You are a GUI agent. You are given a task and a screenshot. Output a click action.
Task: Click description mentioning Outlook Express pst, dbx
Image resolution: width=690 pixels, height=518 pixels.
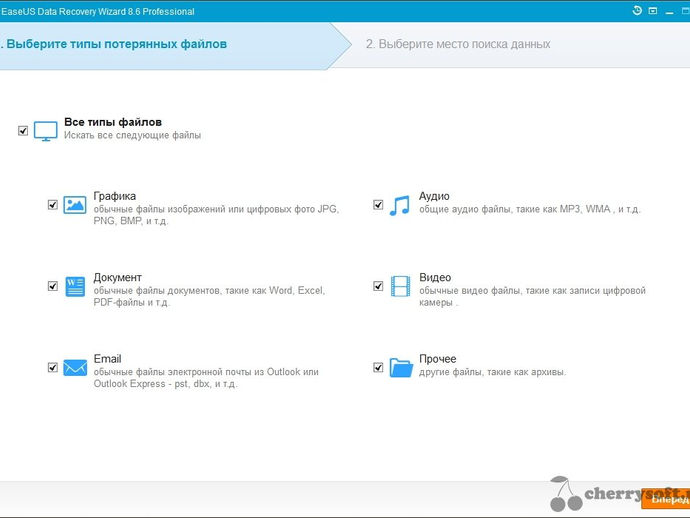[206, 378]
